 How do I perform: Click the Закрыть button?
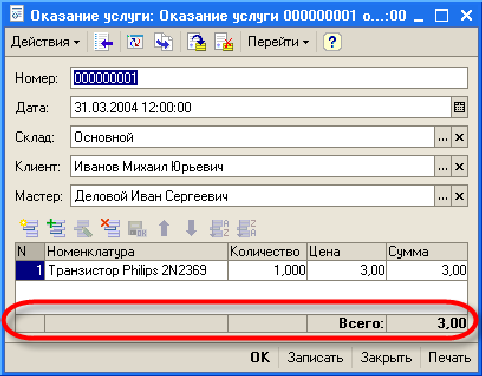click(386, 357)
